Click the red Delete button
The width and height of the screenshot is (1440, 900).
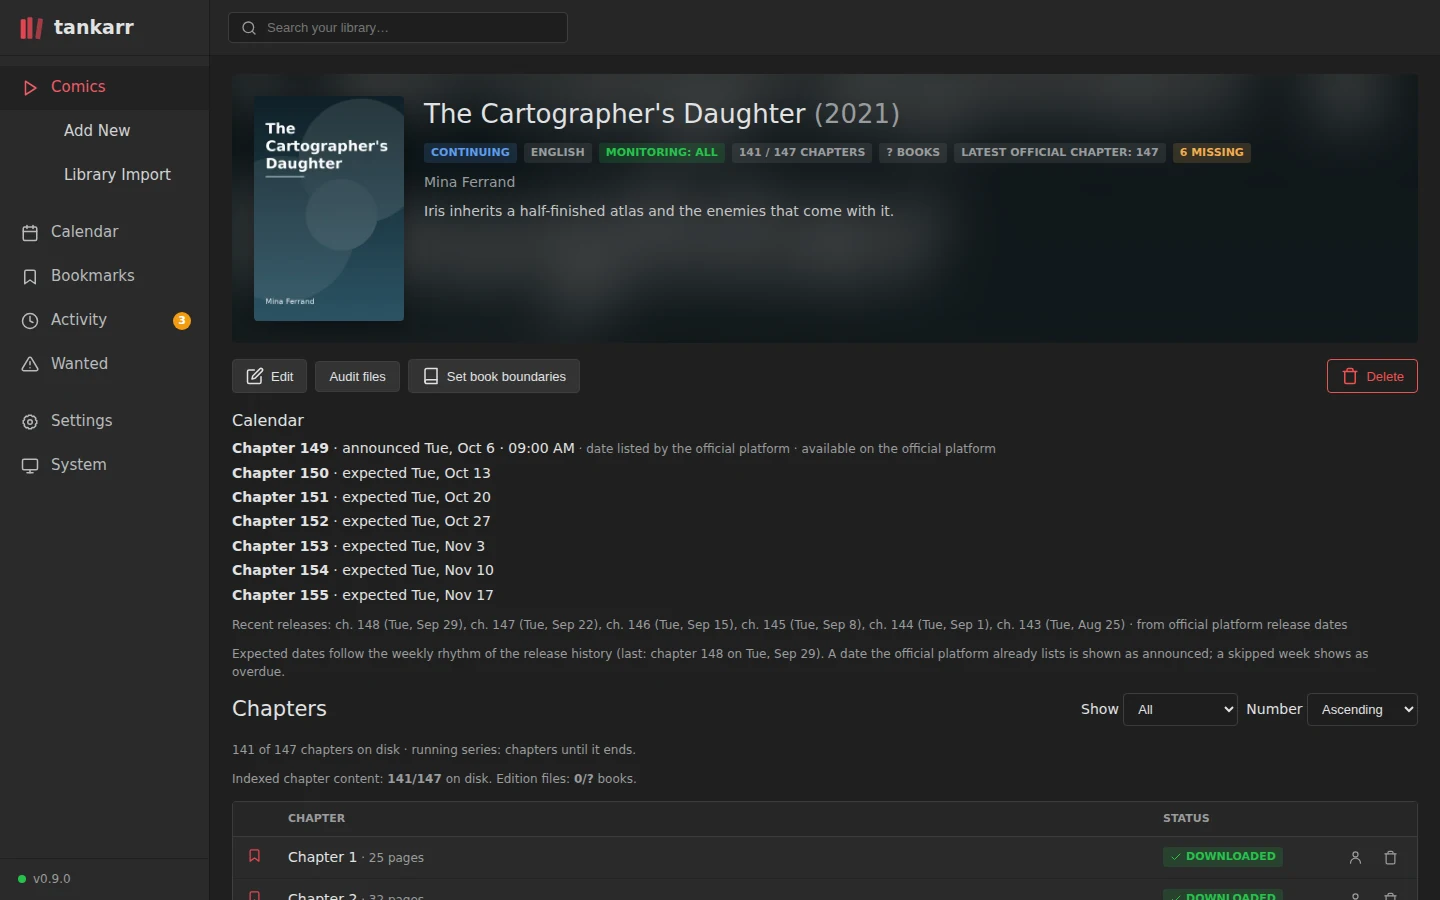[x=1372, y=377]
